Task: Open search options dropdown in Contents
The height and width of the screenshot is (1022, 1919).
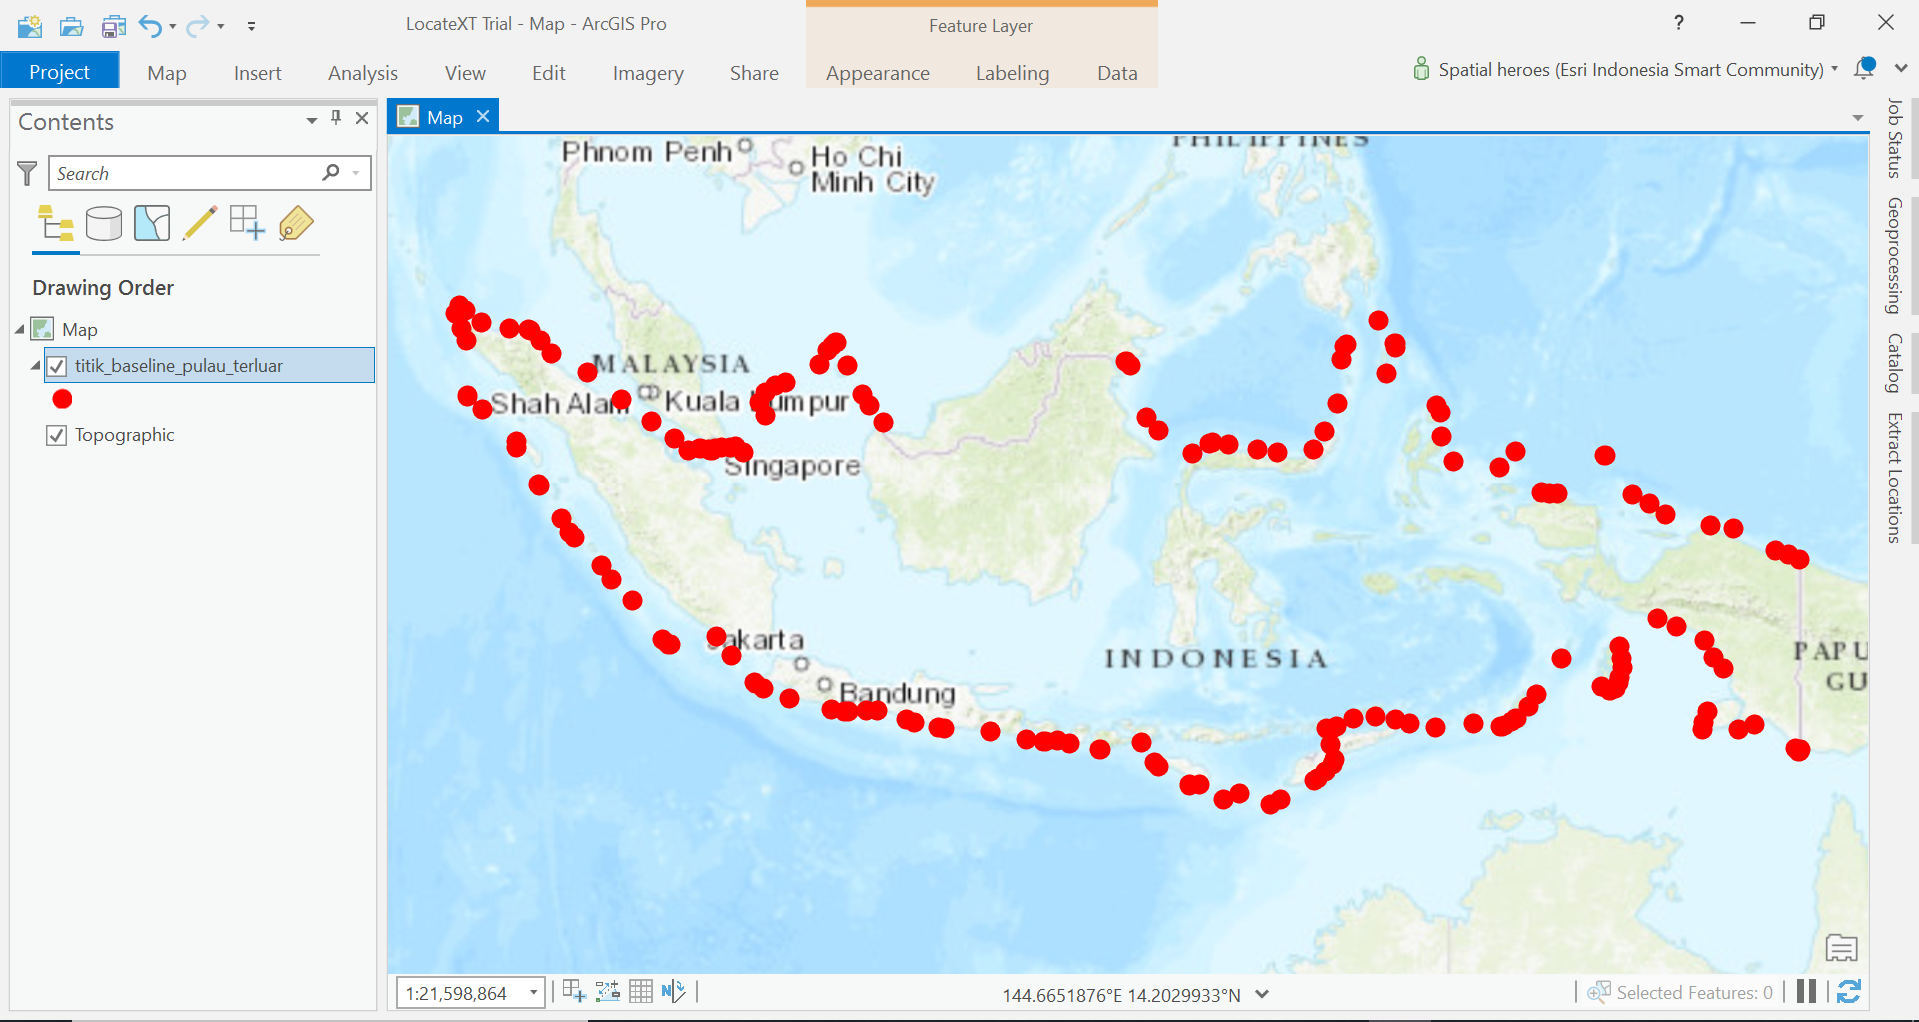Action: click(x=356, y=173)
